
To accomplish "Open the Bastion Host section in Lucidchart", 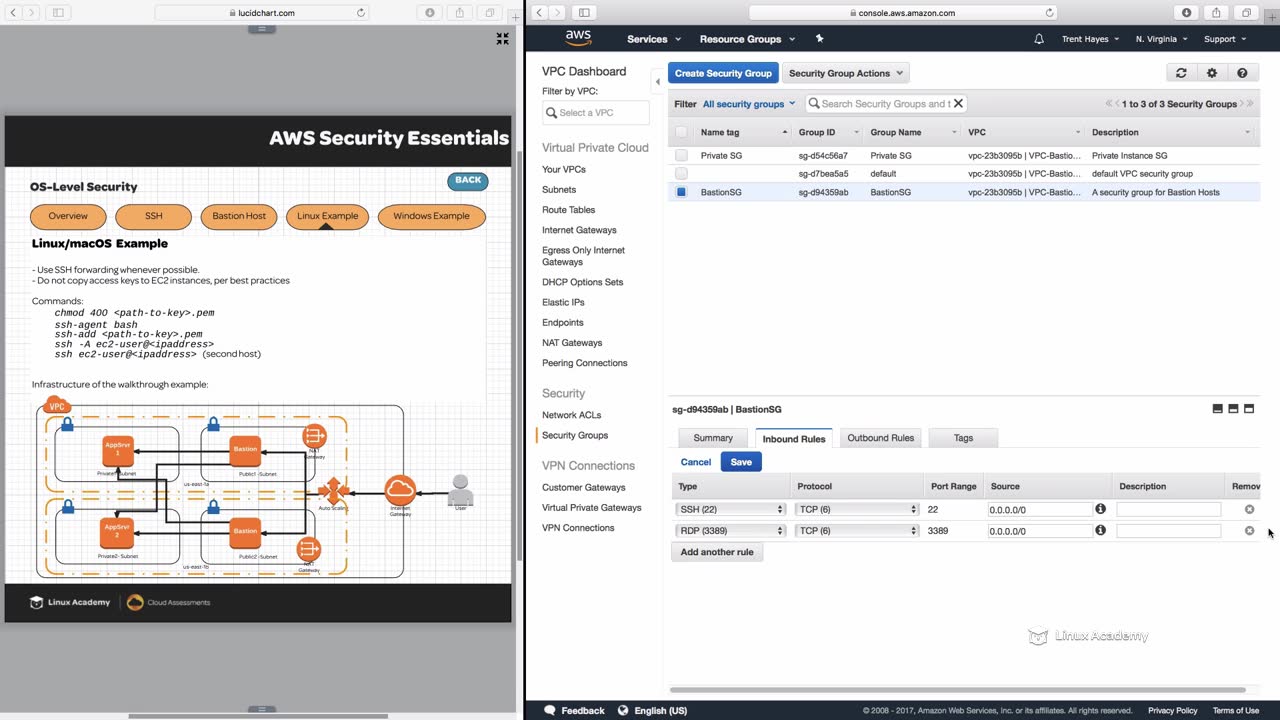I will [x=239, y=216].
